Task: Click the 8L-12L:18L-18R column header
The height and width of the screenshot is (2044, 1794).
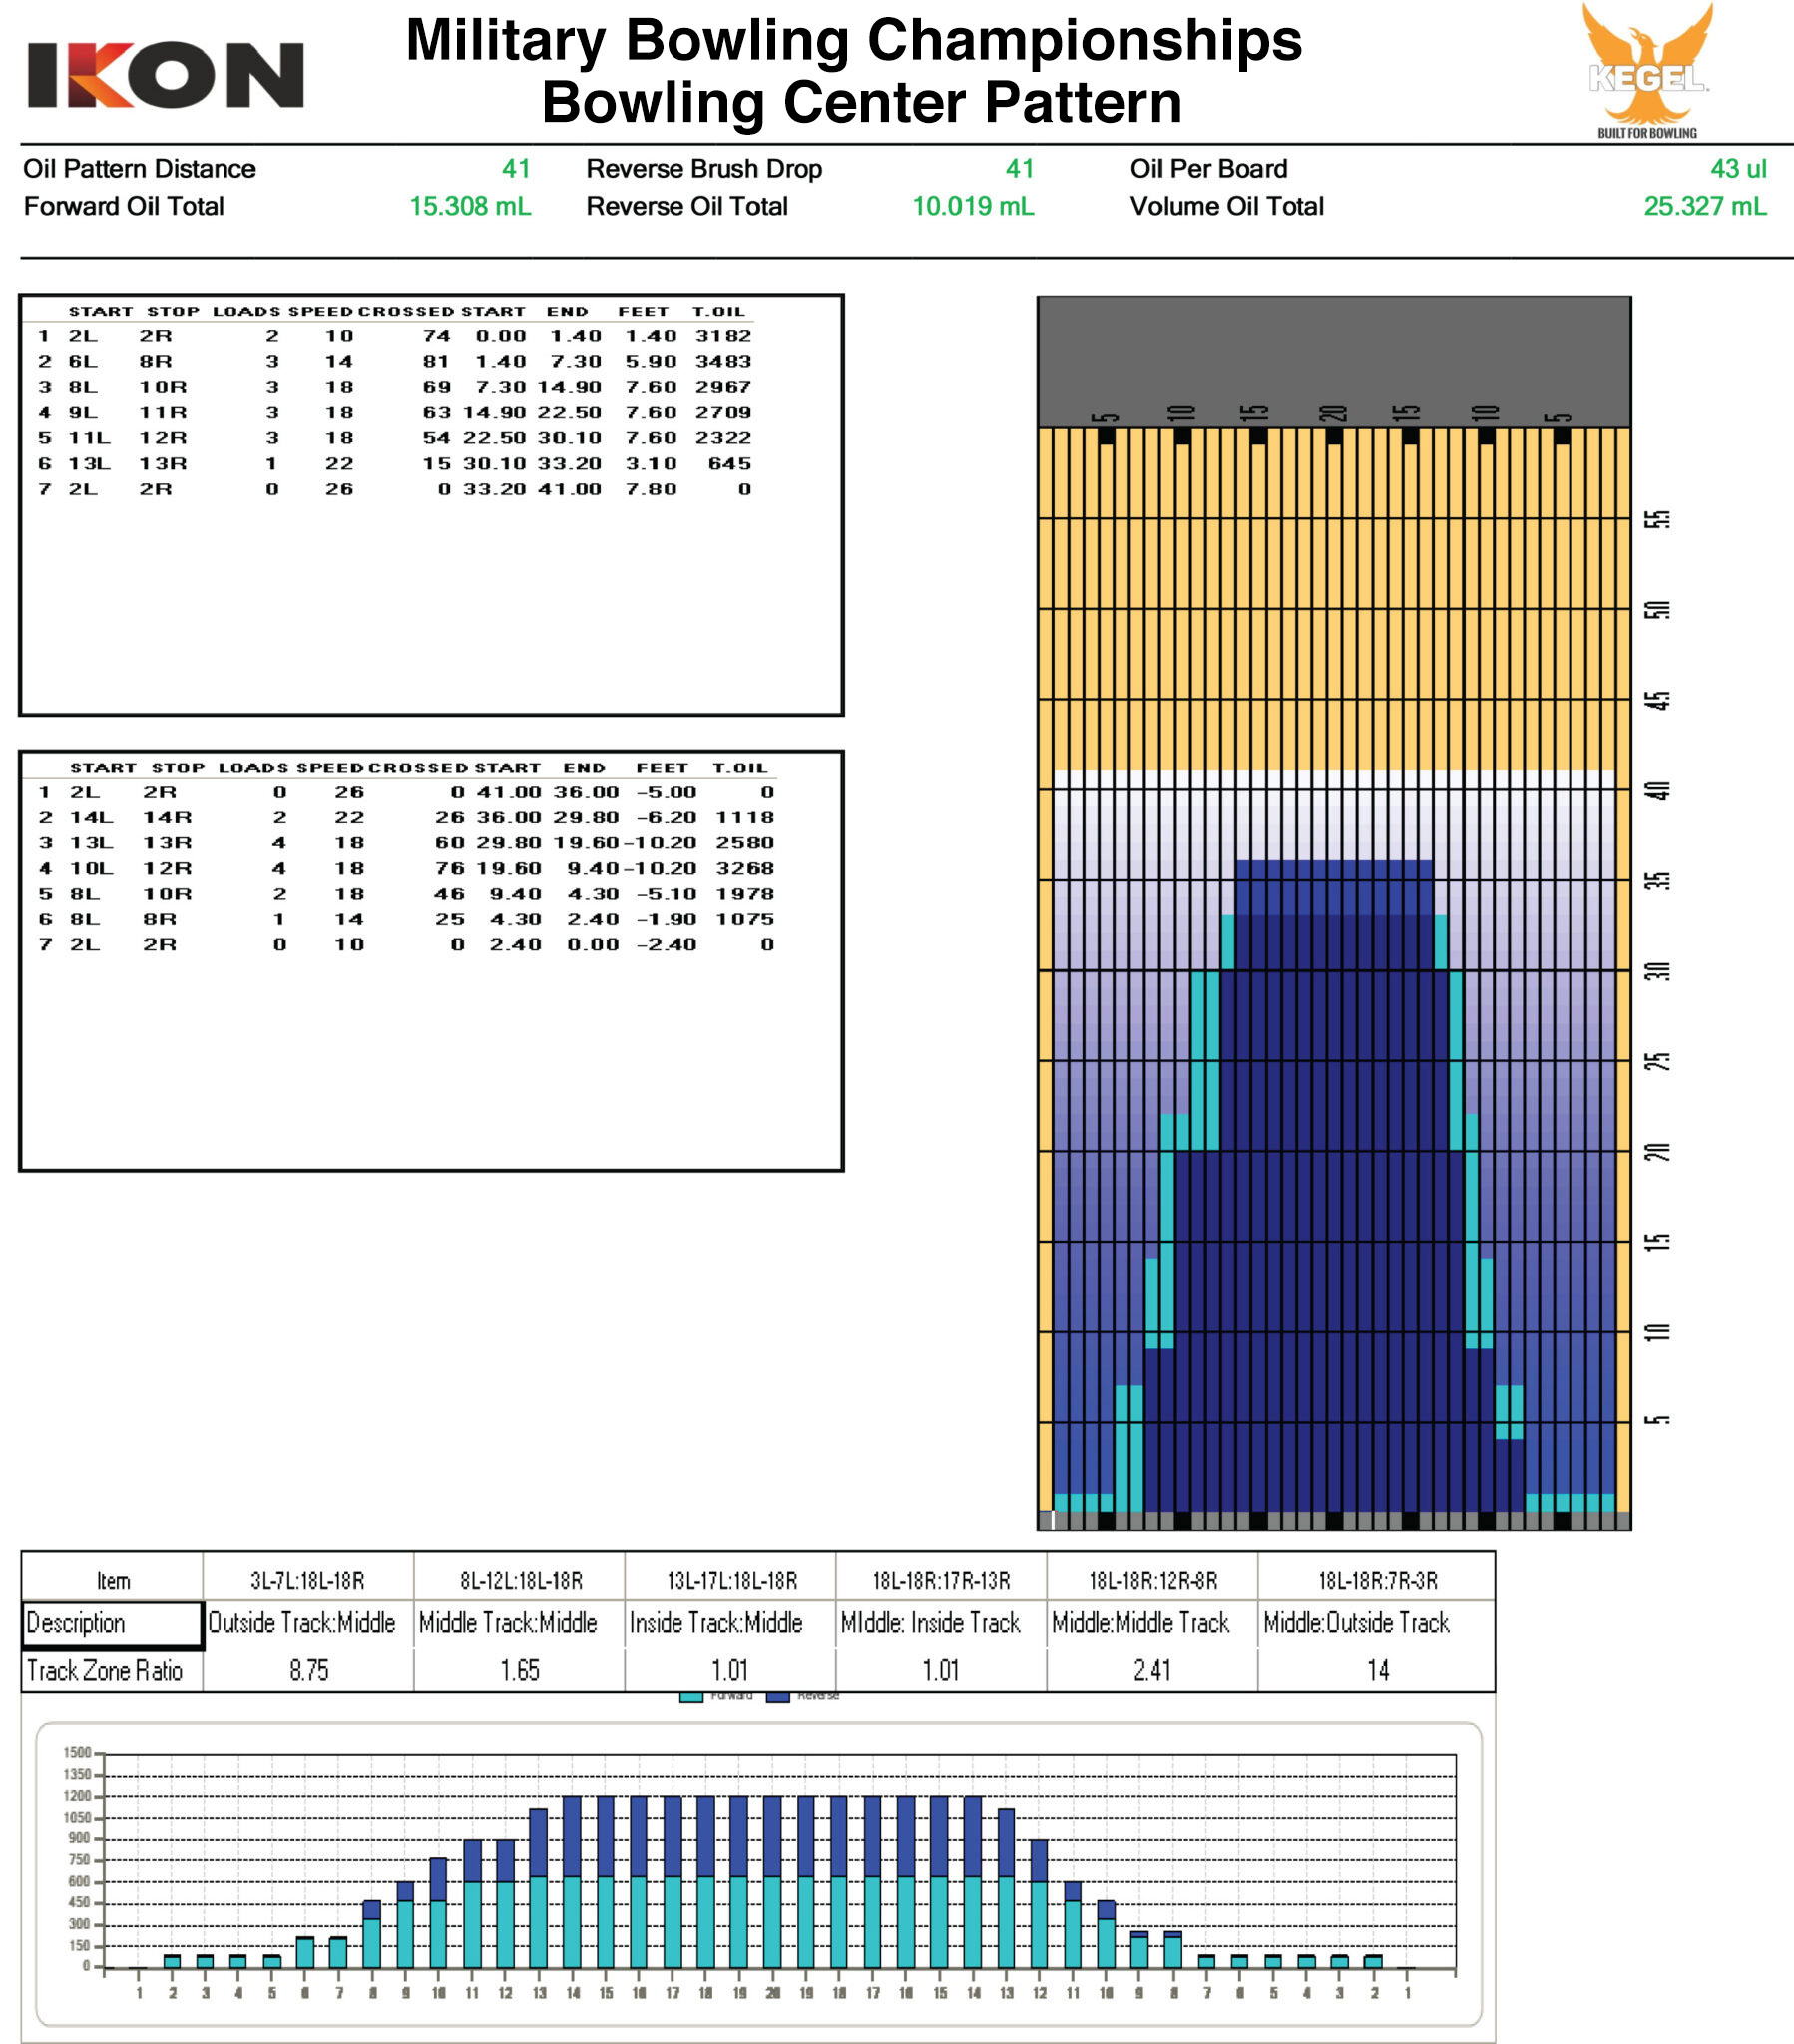Action: coord(520,1580)
